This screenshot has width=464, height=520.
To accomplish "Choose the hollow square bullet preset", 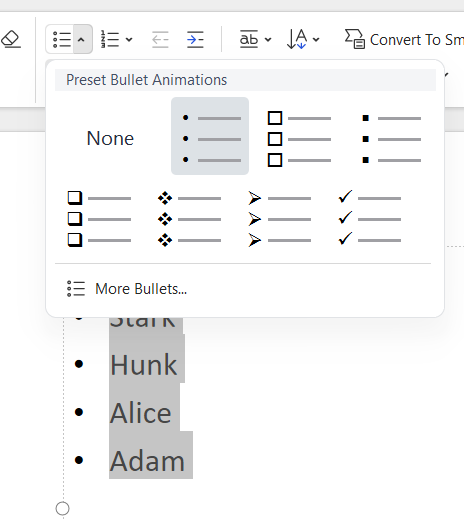I will click(x=300, y=139).
